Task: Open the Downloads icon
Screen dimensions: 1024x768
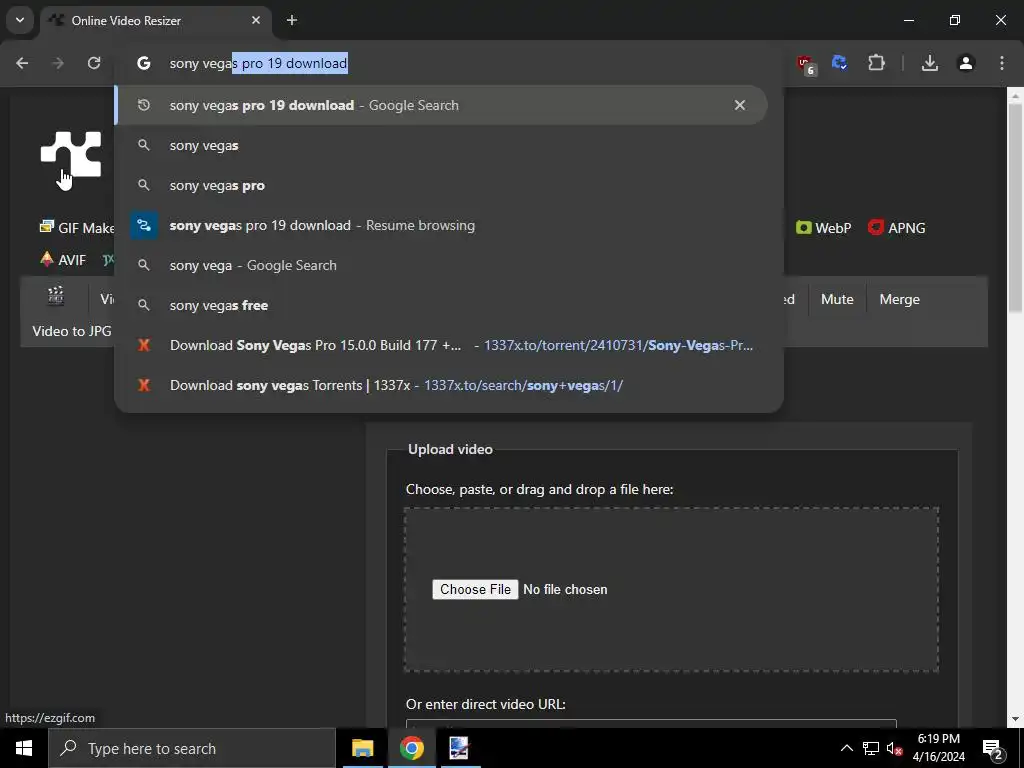Action: pyautogui.click(x=930, y=63)
